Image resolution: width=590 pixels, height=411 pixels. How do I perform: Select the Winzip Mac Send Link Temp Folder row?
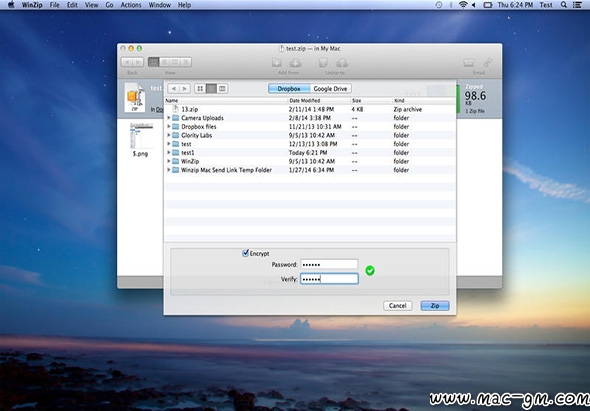point(310,170)
